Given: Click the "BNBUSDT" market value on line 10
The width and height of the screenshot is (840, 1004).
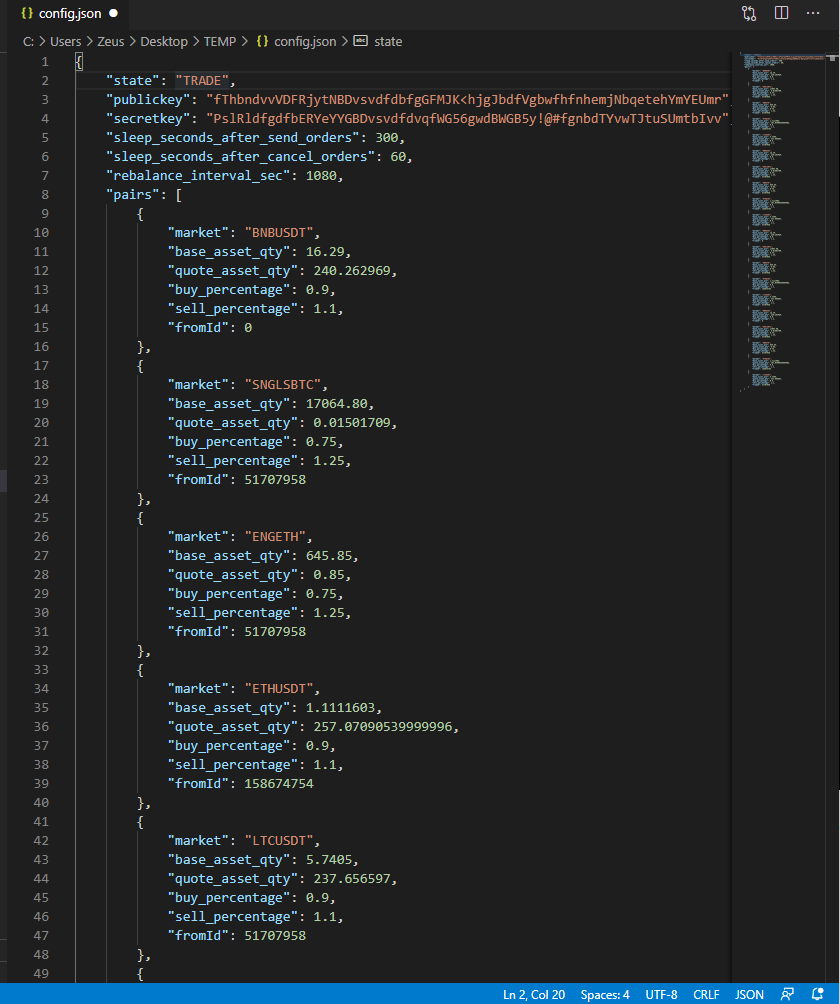Looking at the screenshot, I should [283, 232].
